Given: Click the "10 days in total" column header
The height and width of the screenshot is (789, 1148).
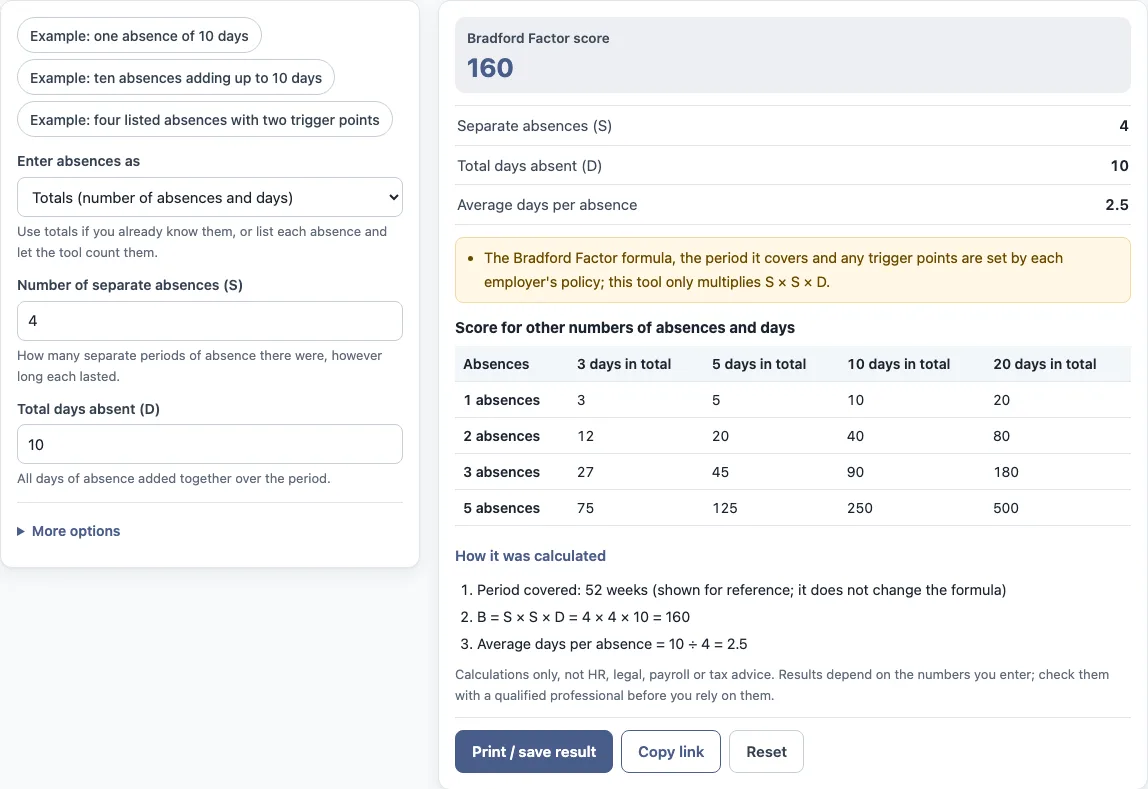Looking at the screenshot, I should (x=898, y=364).
